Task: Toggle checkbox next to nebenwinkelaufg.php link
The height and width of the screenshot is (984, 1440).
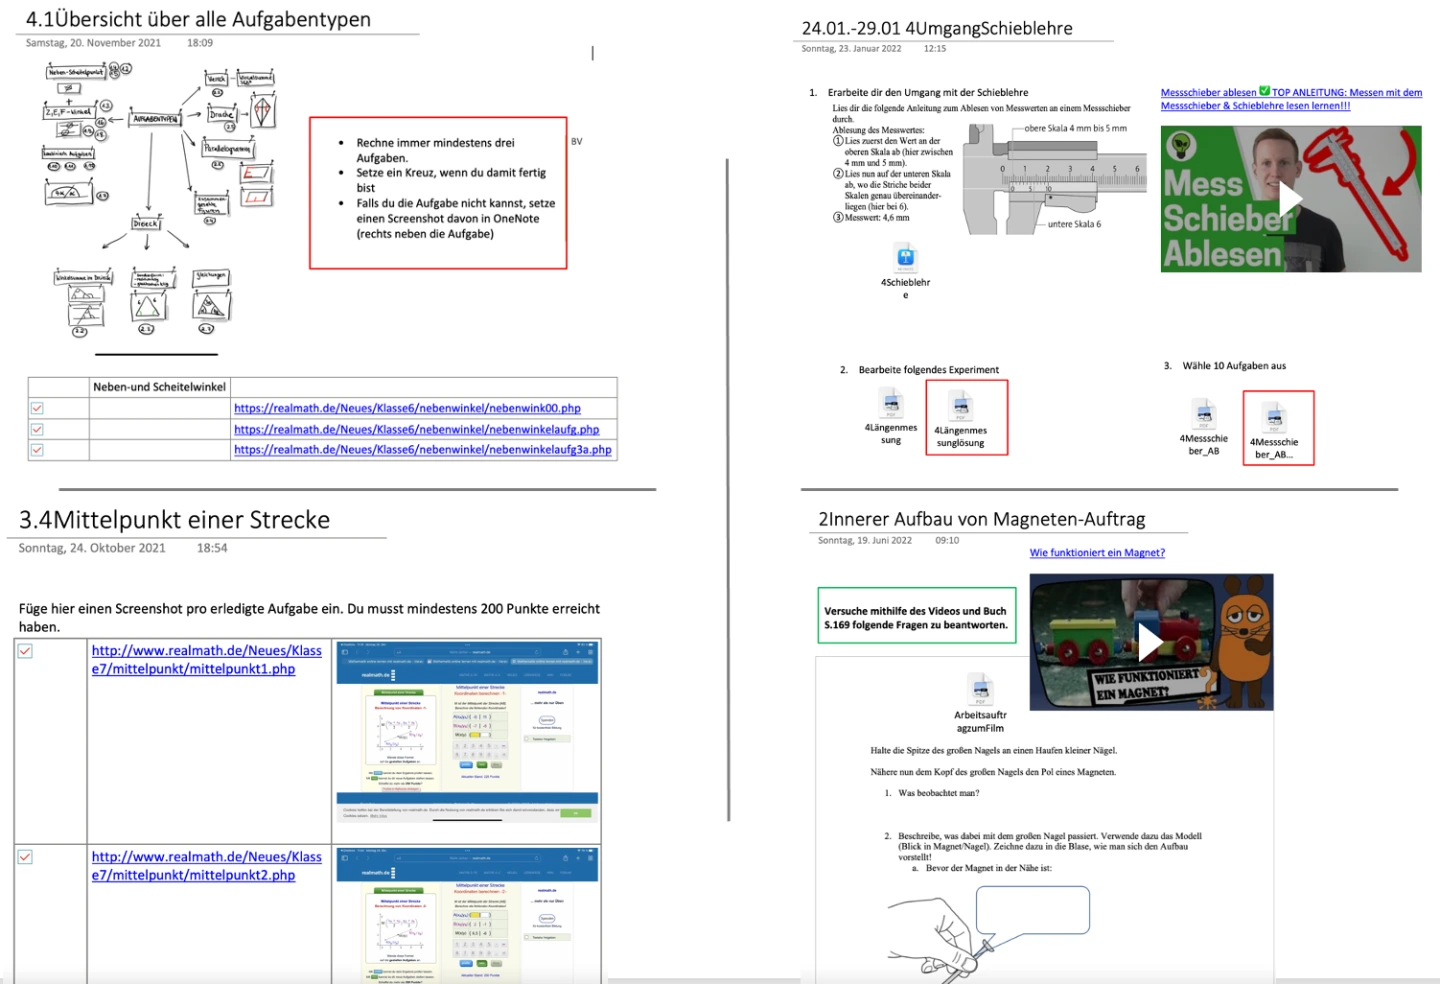Action: point(37,429)
